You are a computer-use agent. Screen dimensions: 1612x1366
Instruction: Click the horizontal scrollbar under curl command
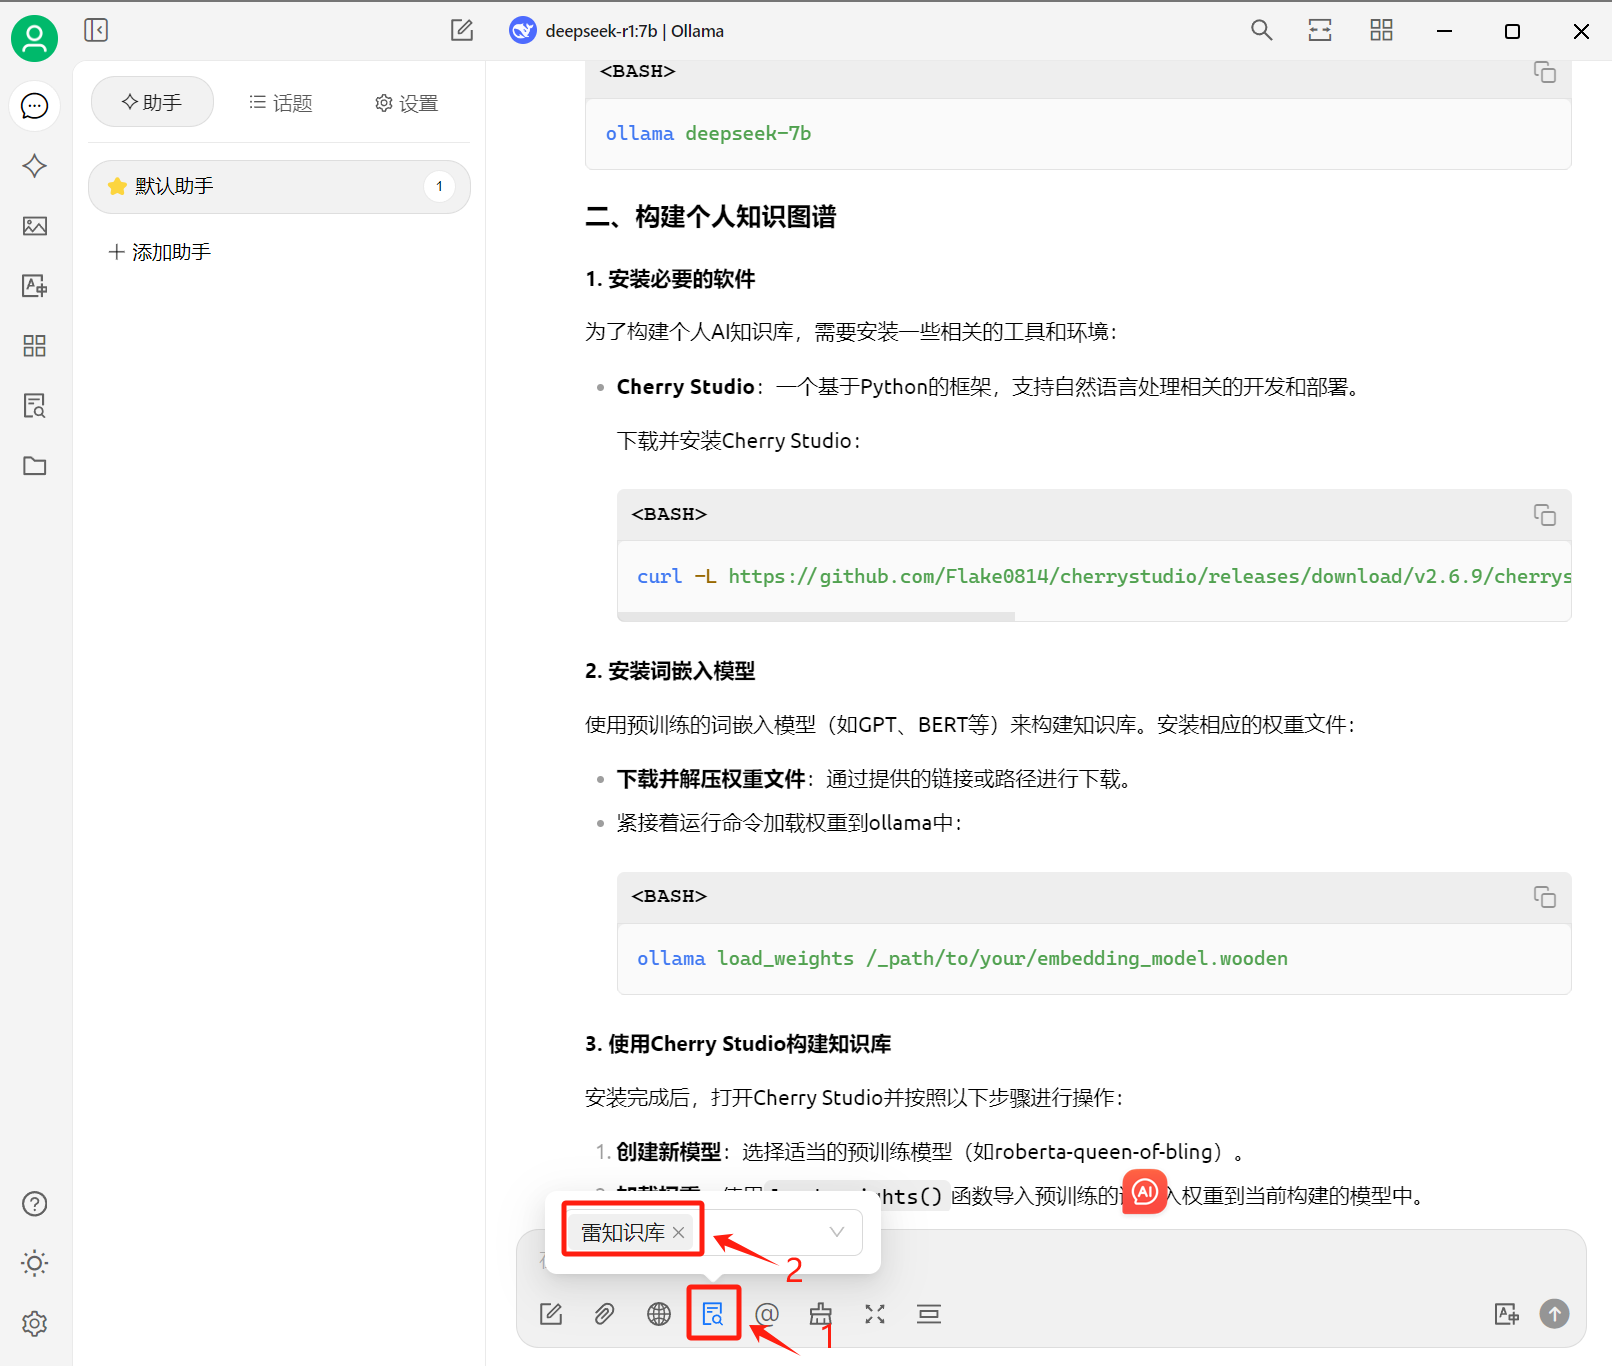click(x=816, y=616)
